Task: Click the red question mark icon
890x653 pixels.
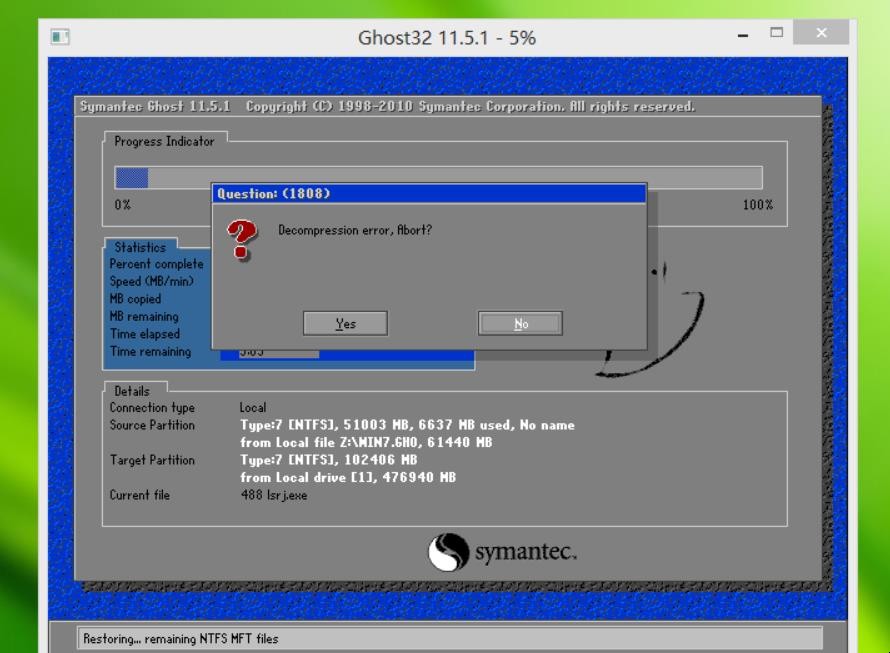Action: click(242, 240)
